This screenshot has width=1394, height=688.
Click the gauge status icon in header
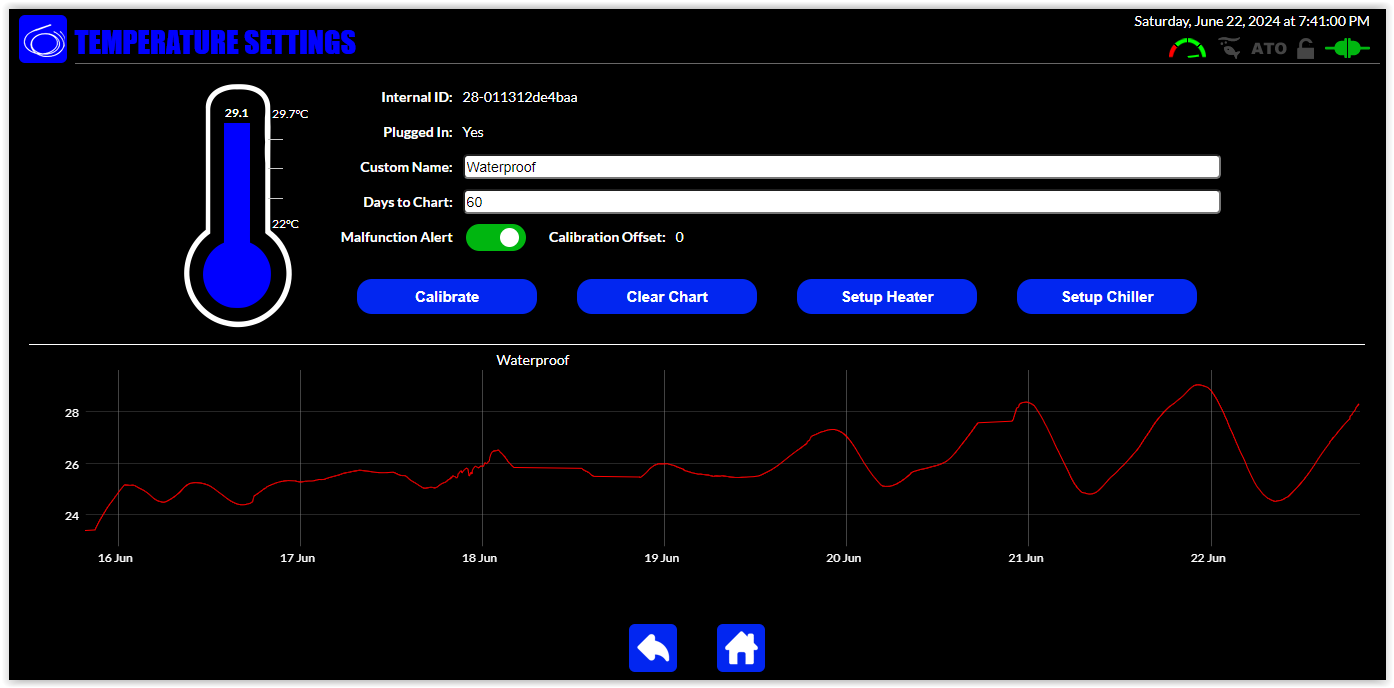pyautogui.click(x=1187, y=48)
